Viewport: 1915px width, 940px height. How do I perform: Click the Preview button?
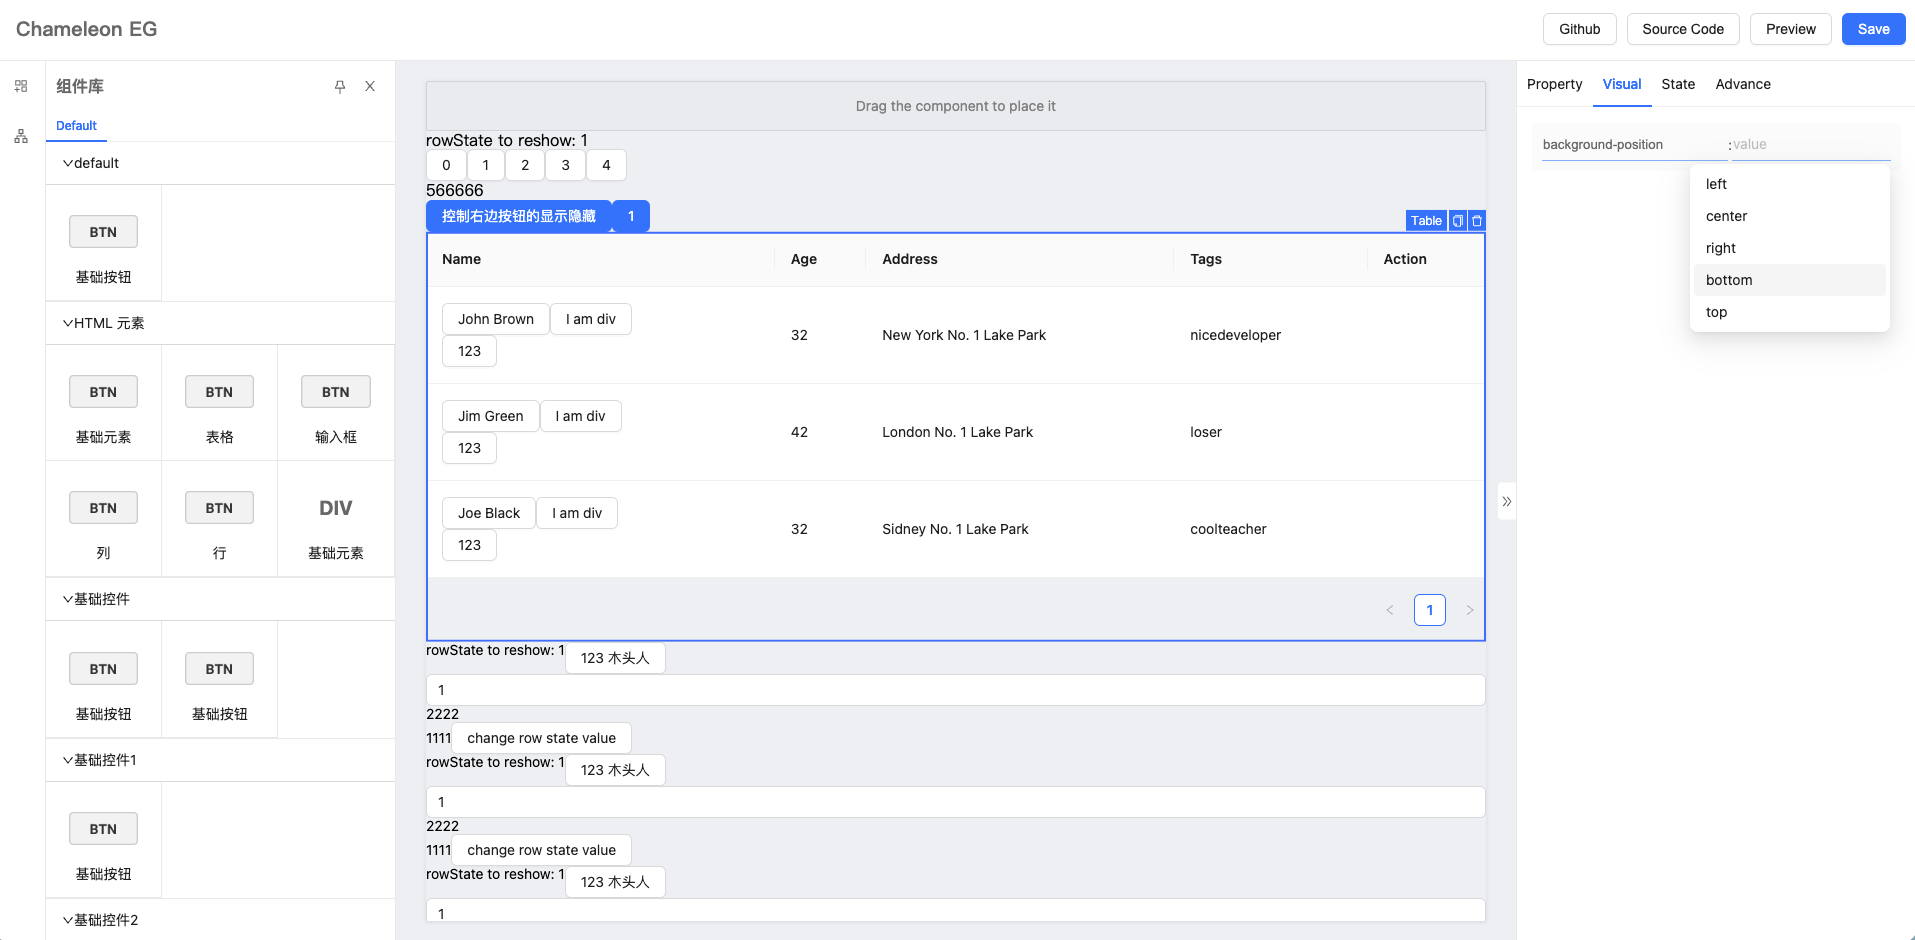(1790, 29)
